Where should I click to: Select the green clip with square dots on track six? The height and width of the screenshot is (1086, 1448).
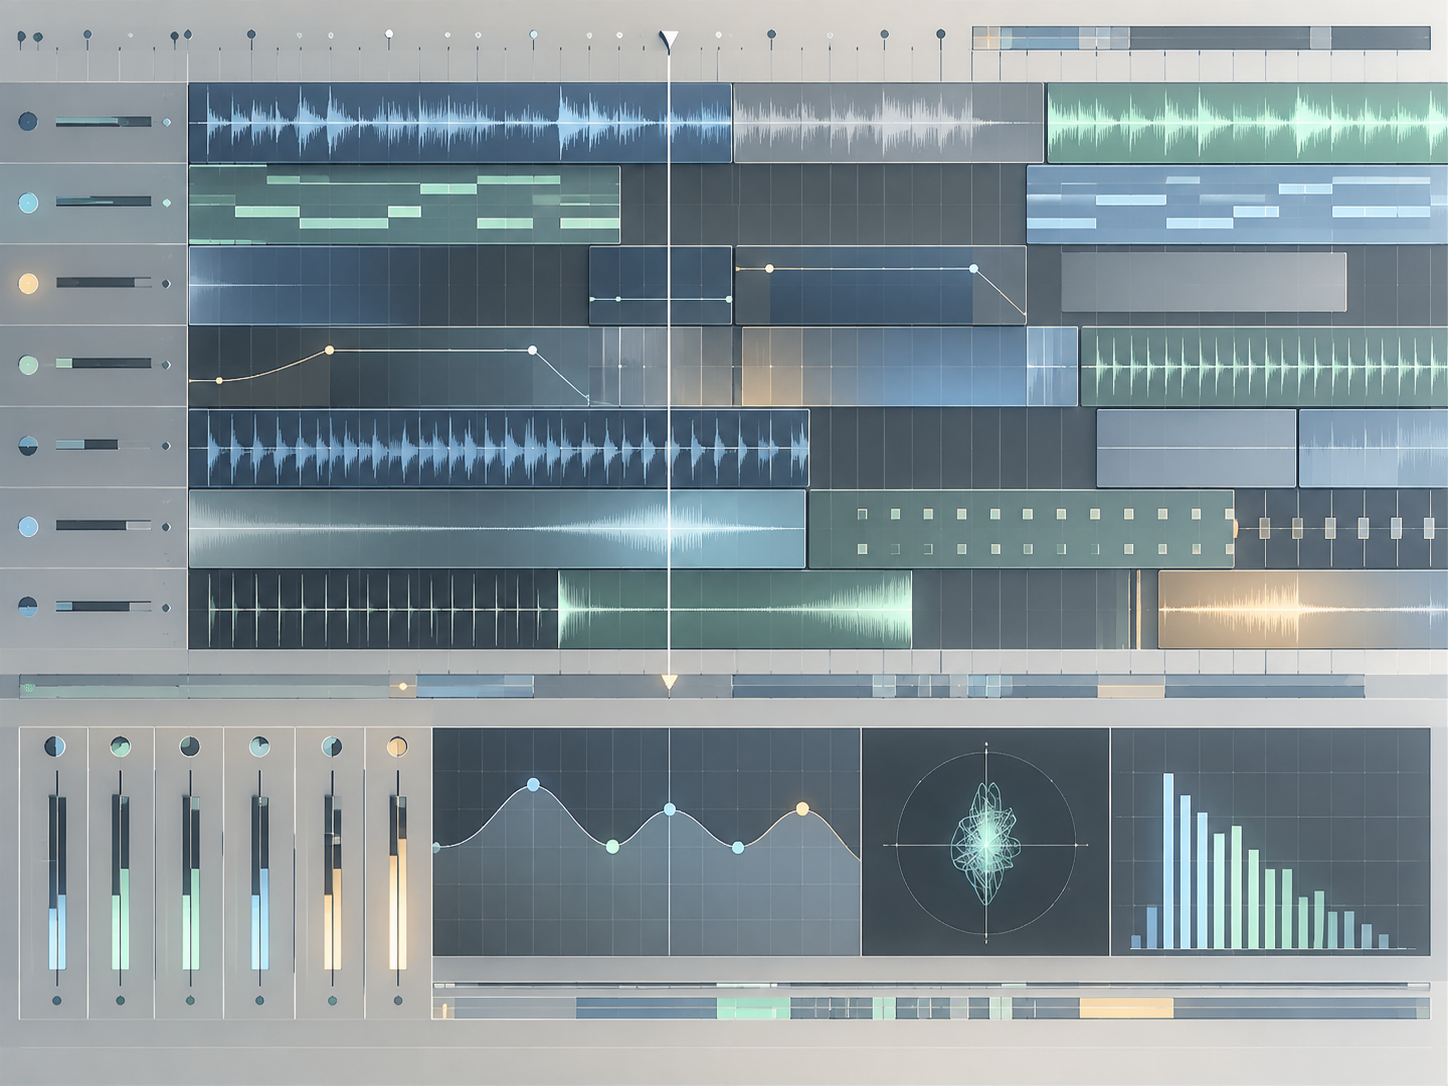pyautogui.click(x=1021, y=530)
